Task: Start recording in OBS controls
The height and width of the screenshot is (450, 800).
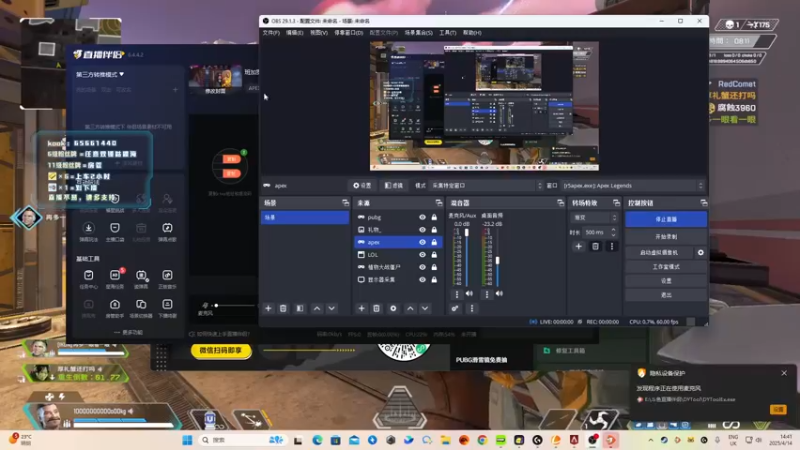Action: tap(666, 237)
